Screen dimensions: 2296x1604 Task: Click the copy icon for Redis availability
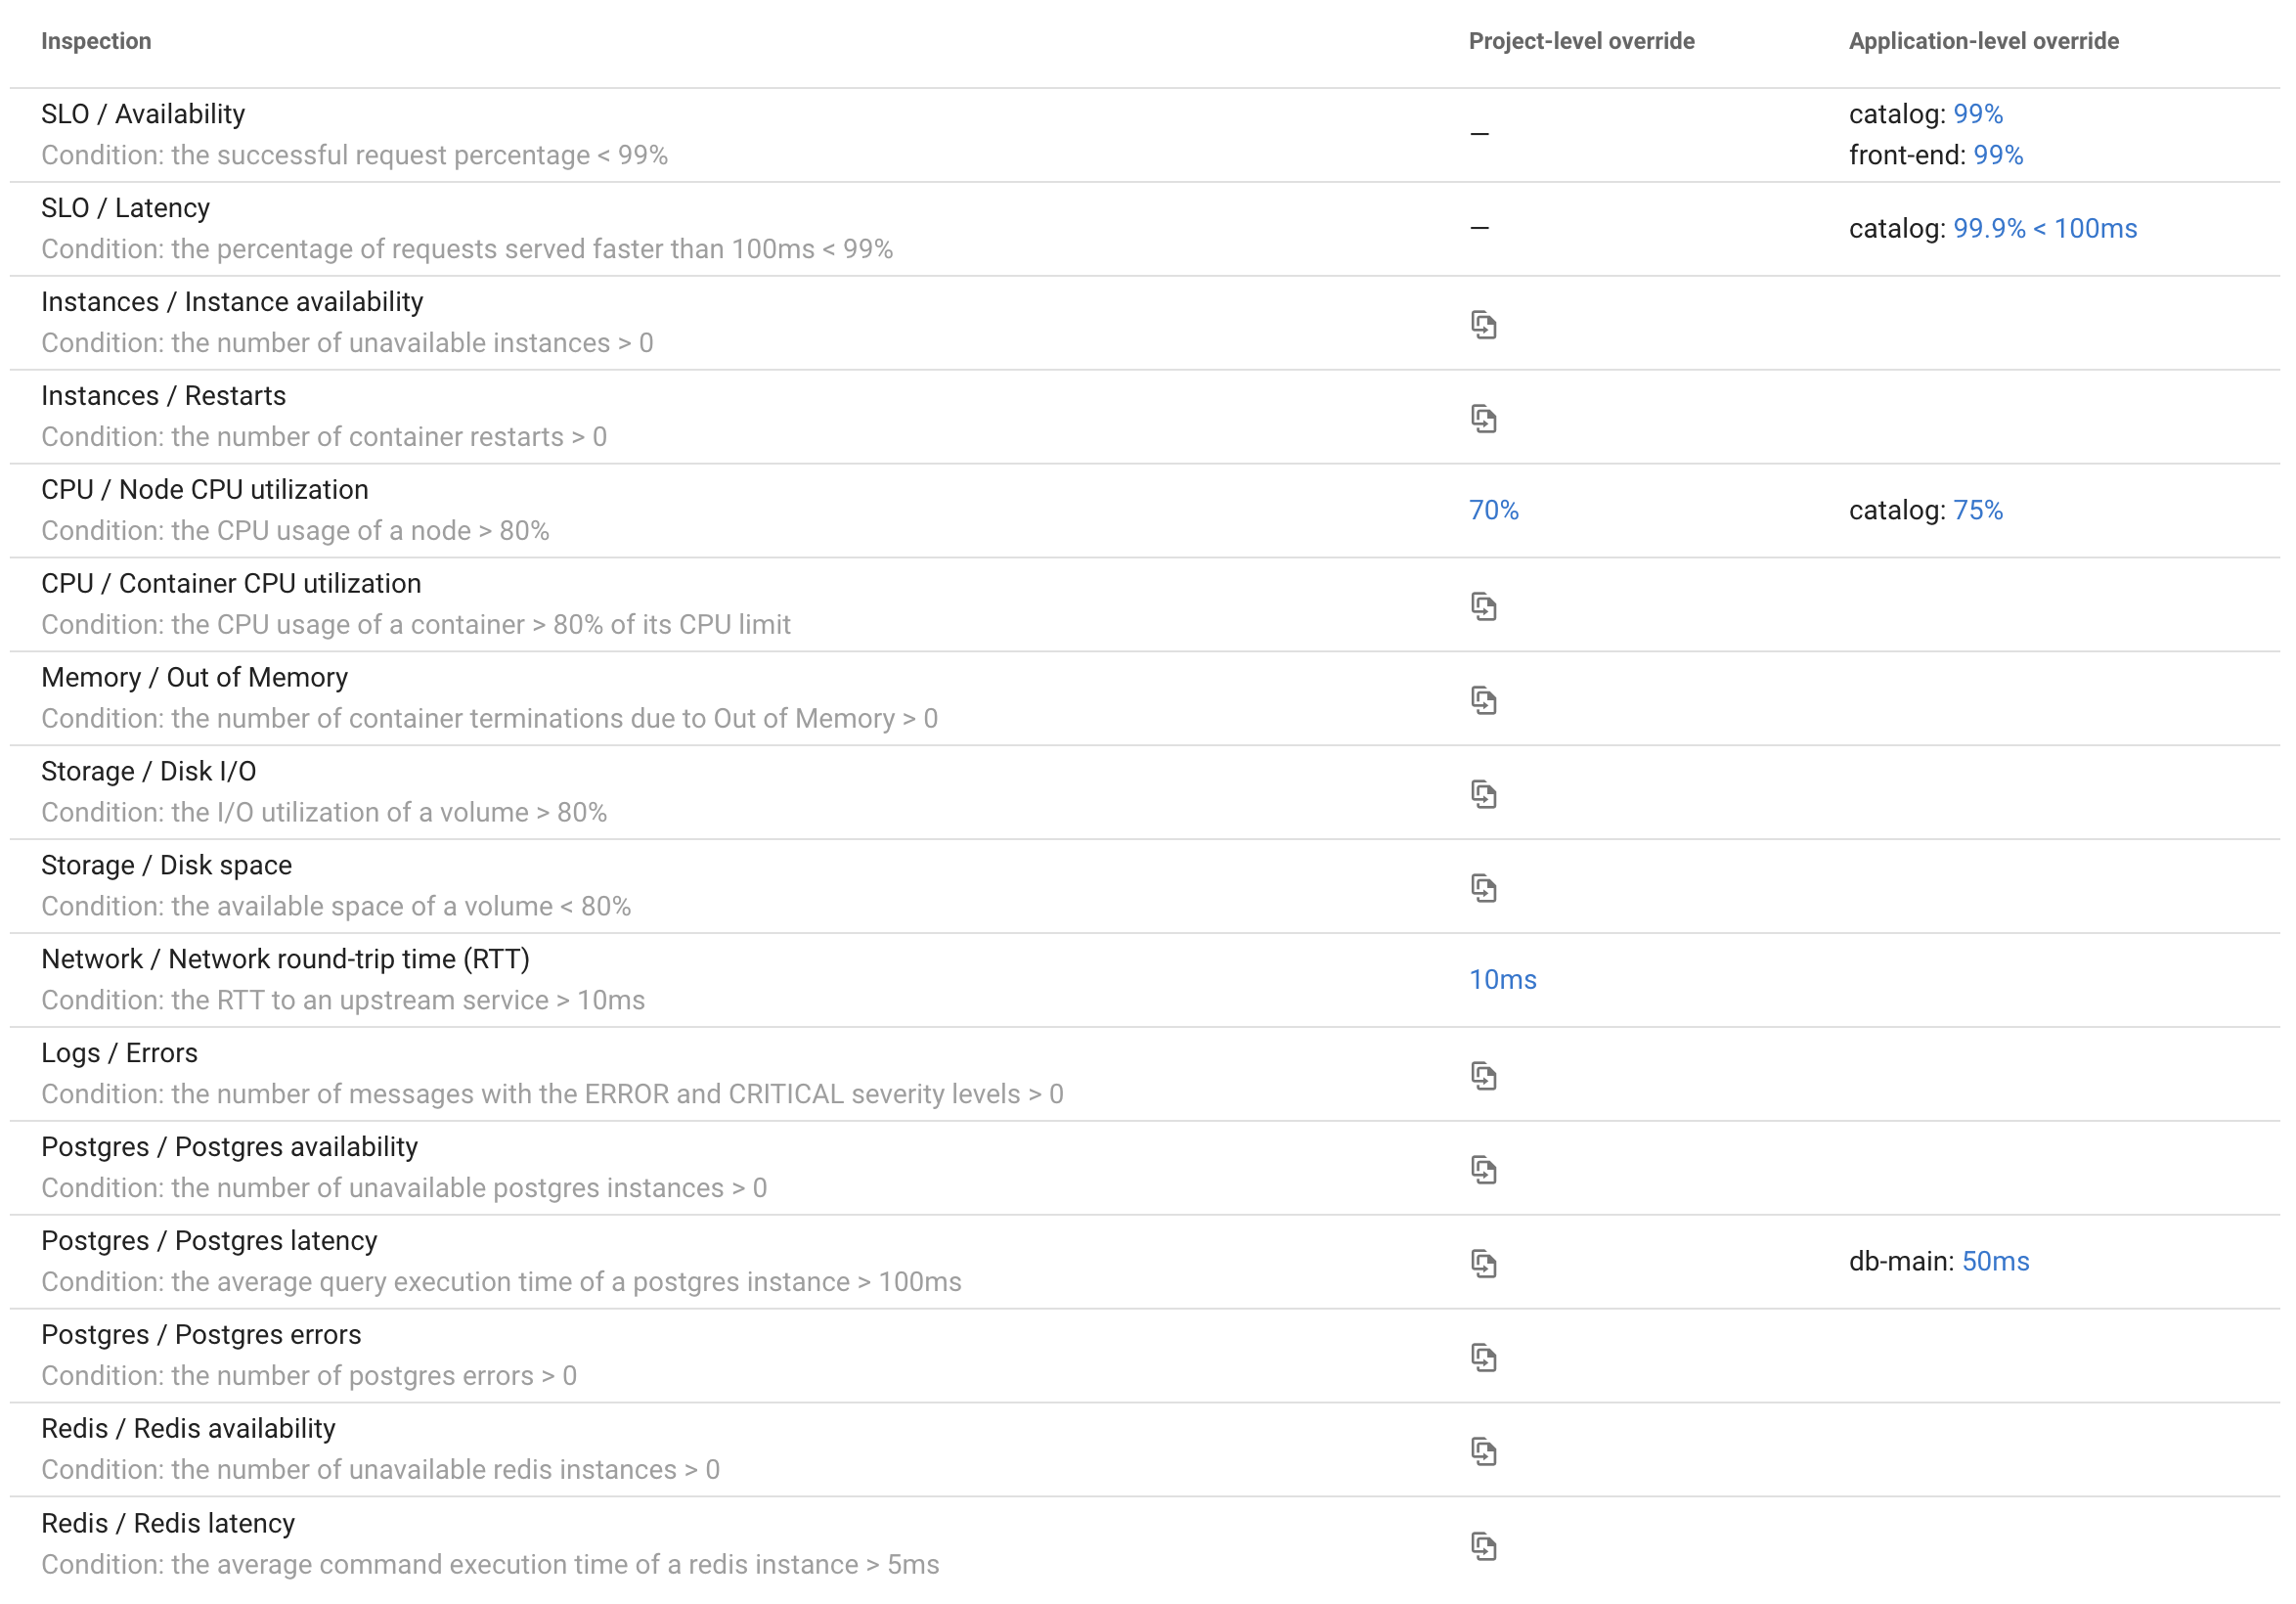[x=1484, y=1448]
